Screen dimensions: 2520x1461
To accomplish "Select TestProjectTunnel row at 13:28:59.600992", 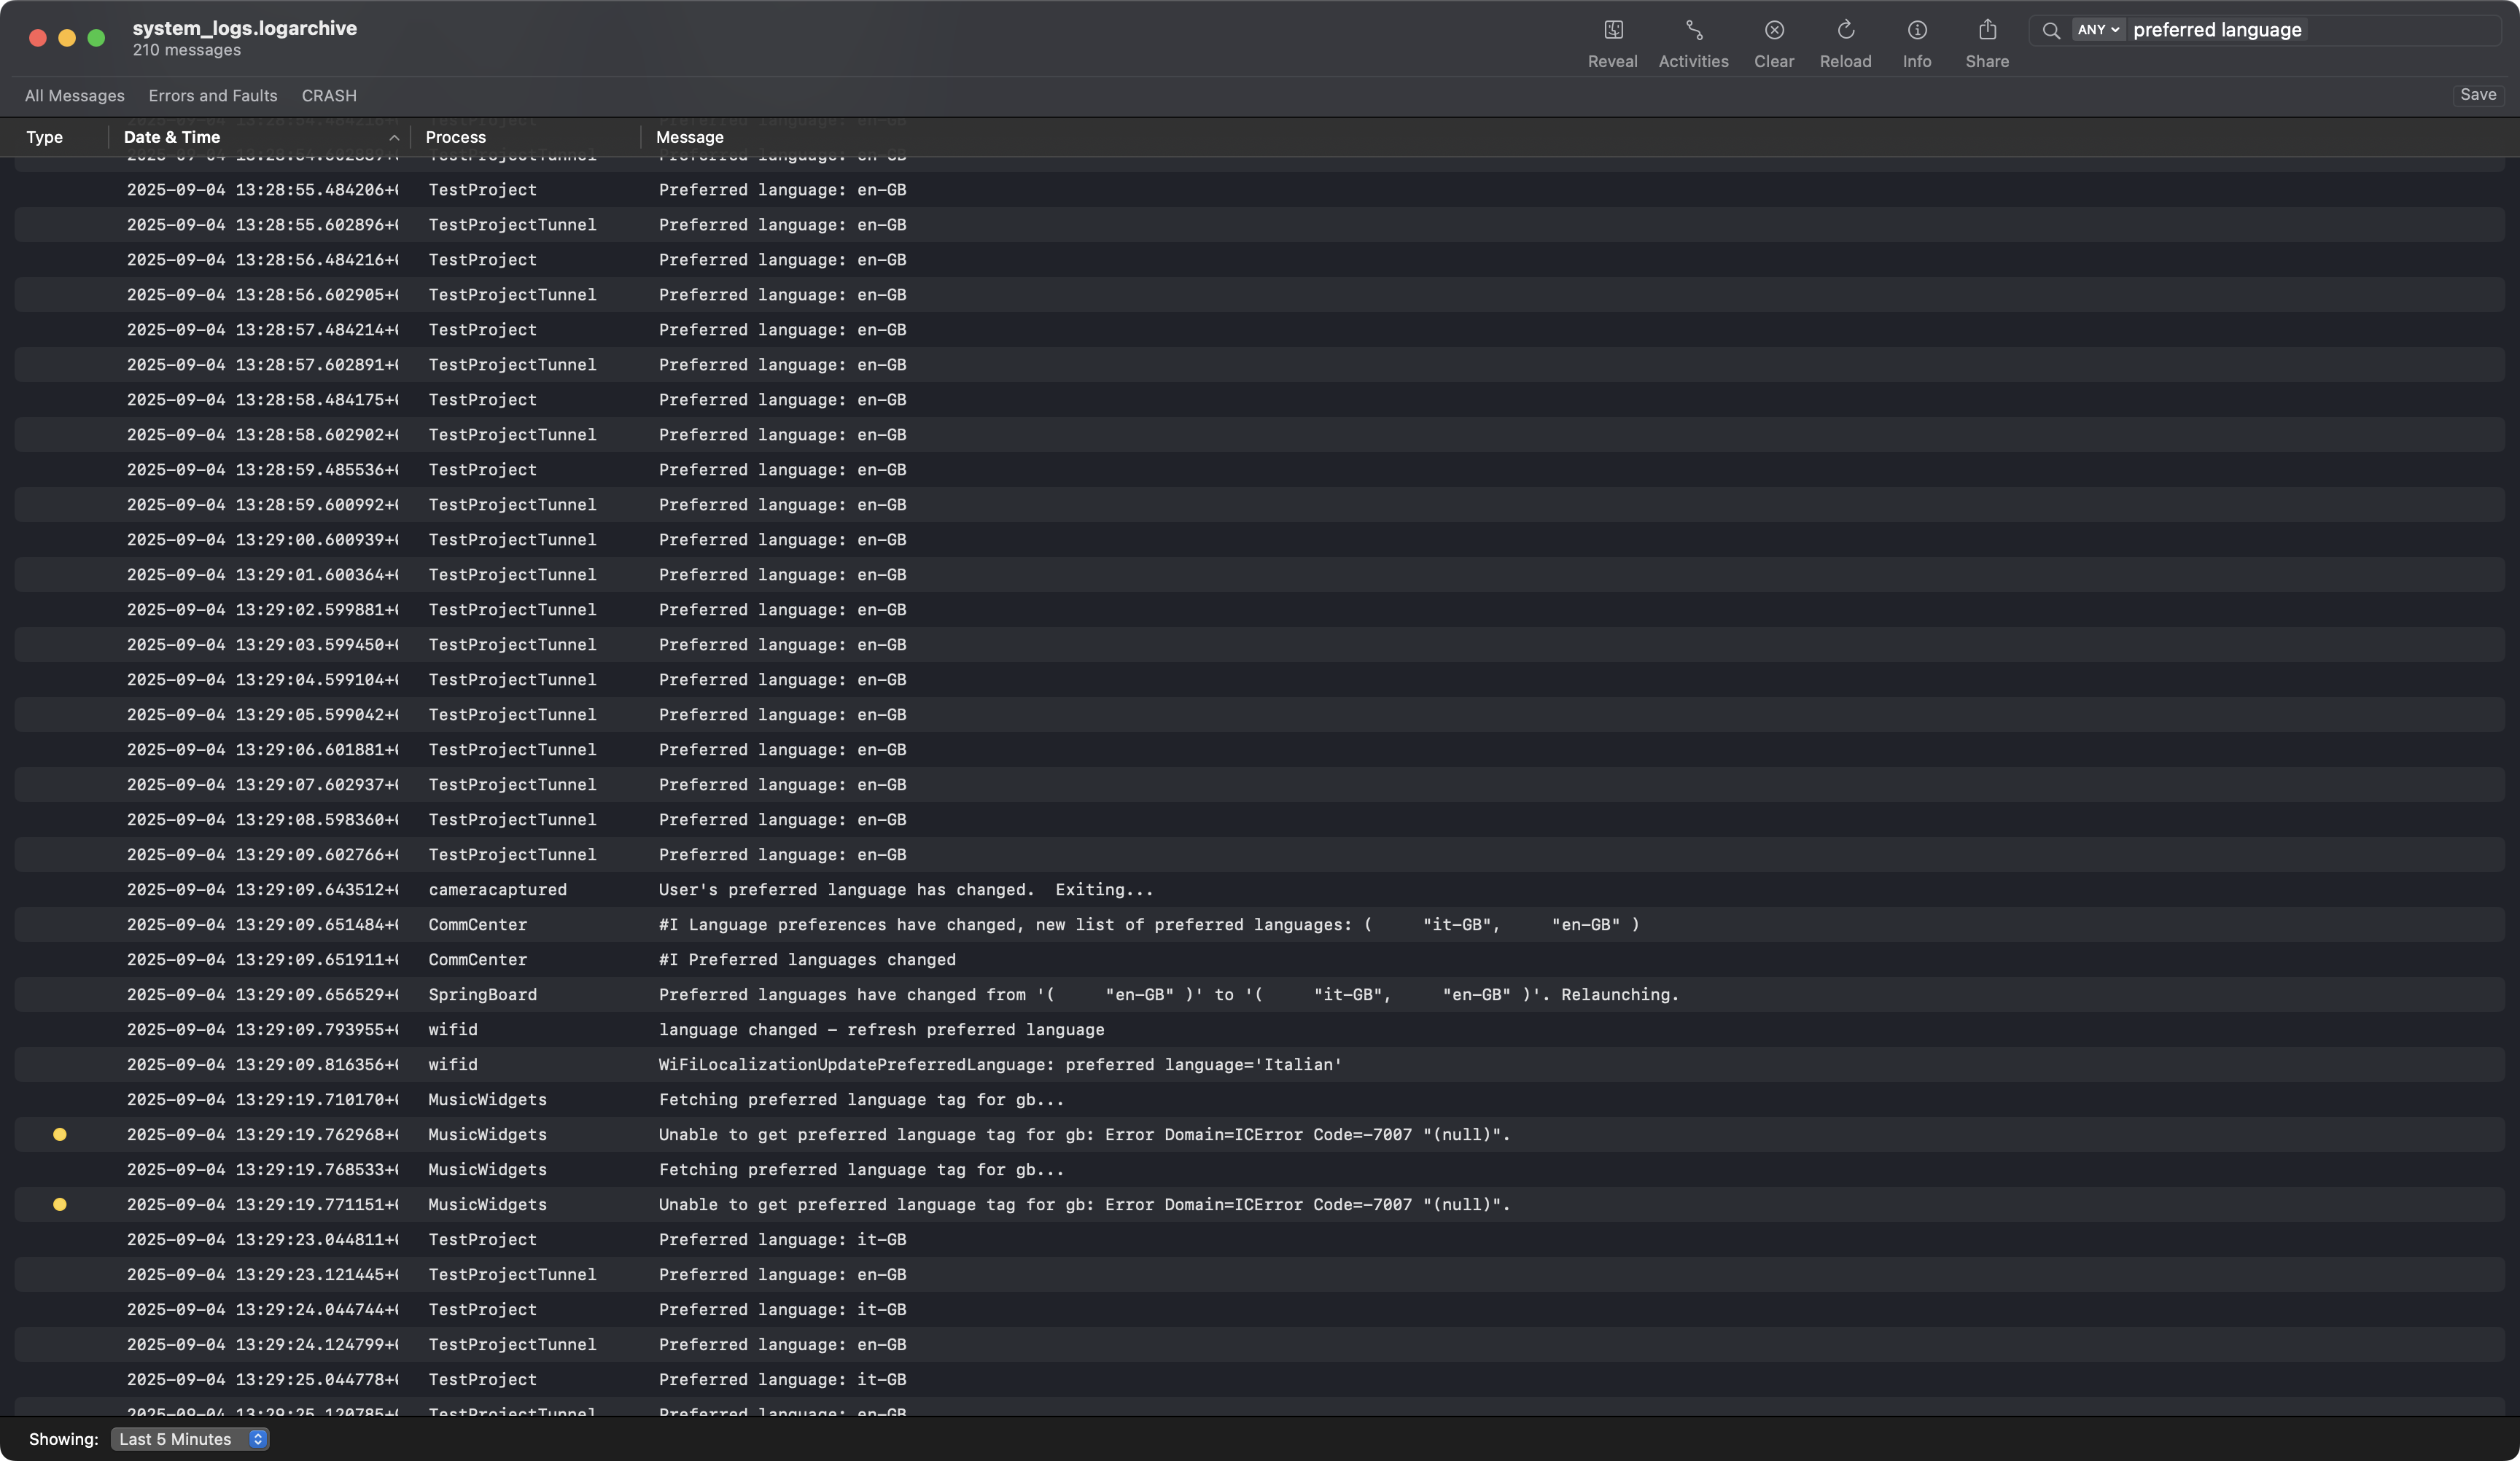I will pos(1259,504).
